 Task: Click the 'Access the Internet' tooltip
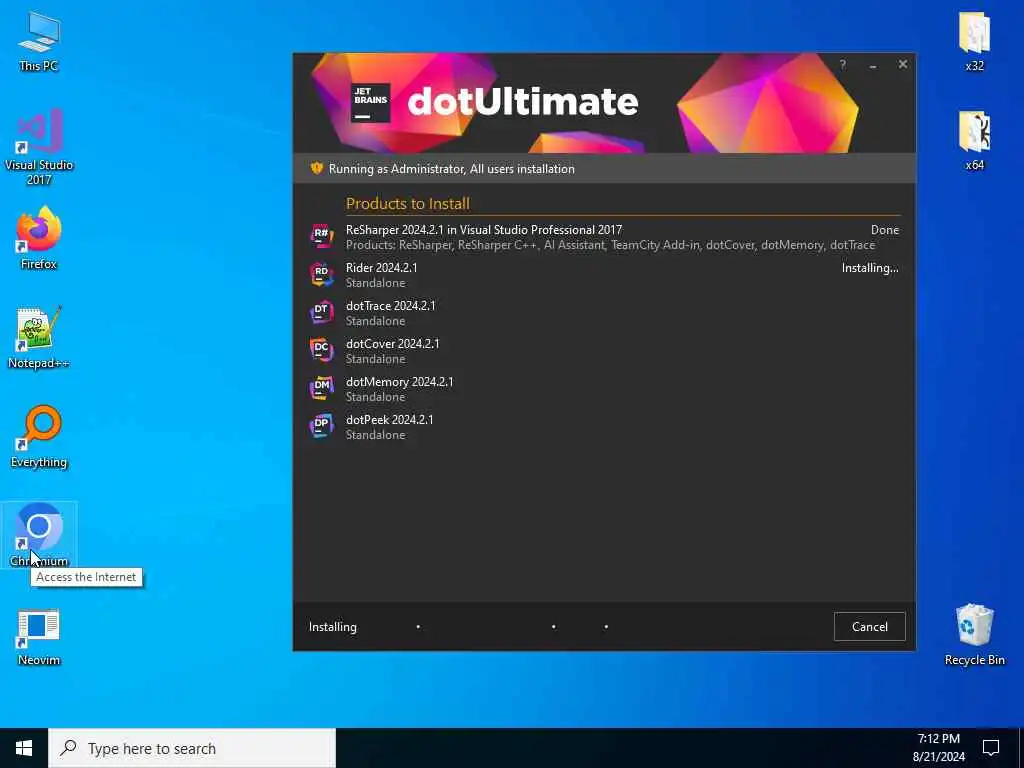(x=86, y=577)
